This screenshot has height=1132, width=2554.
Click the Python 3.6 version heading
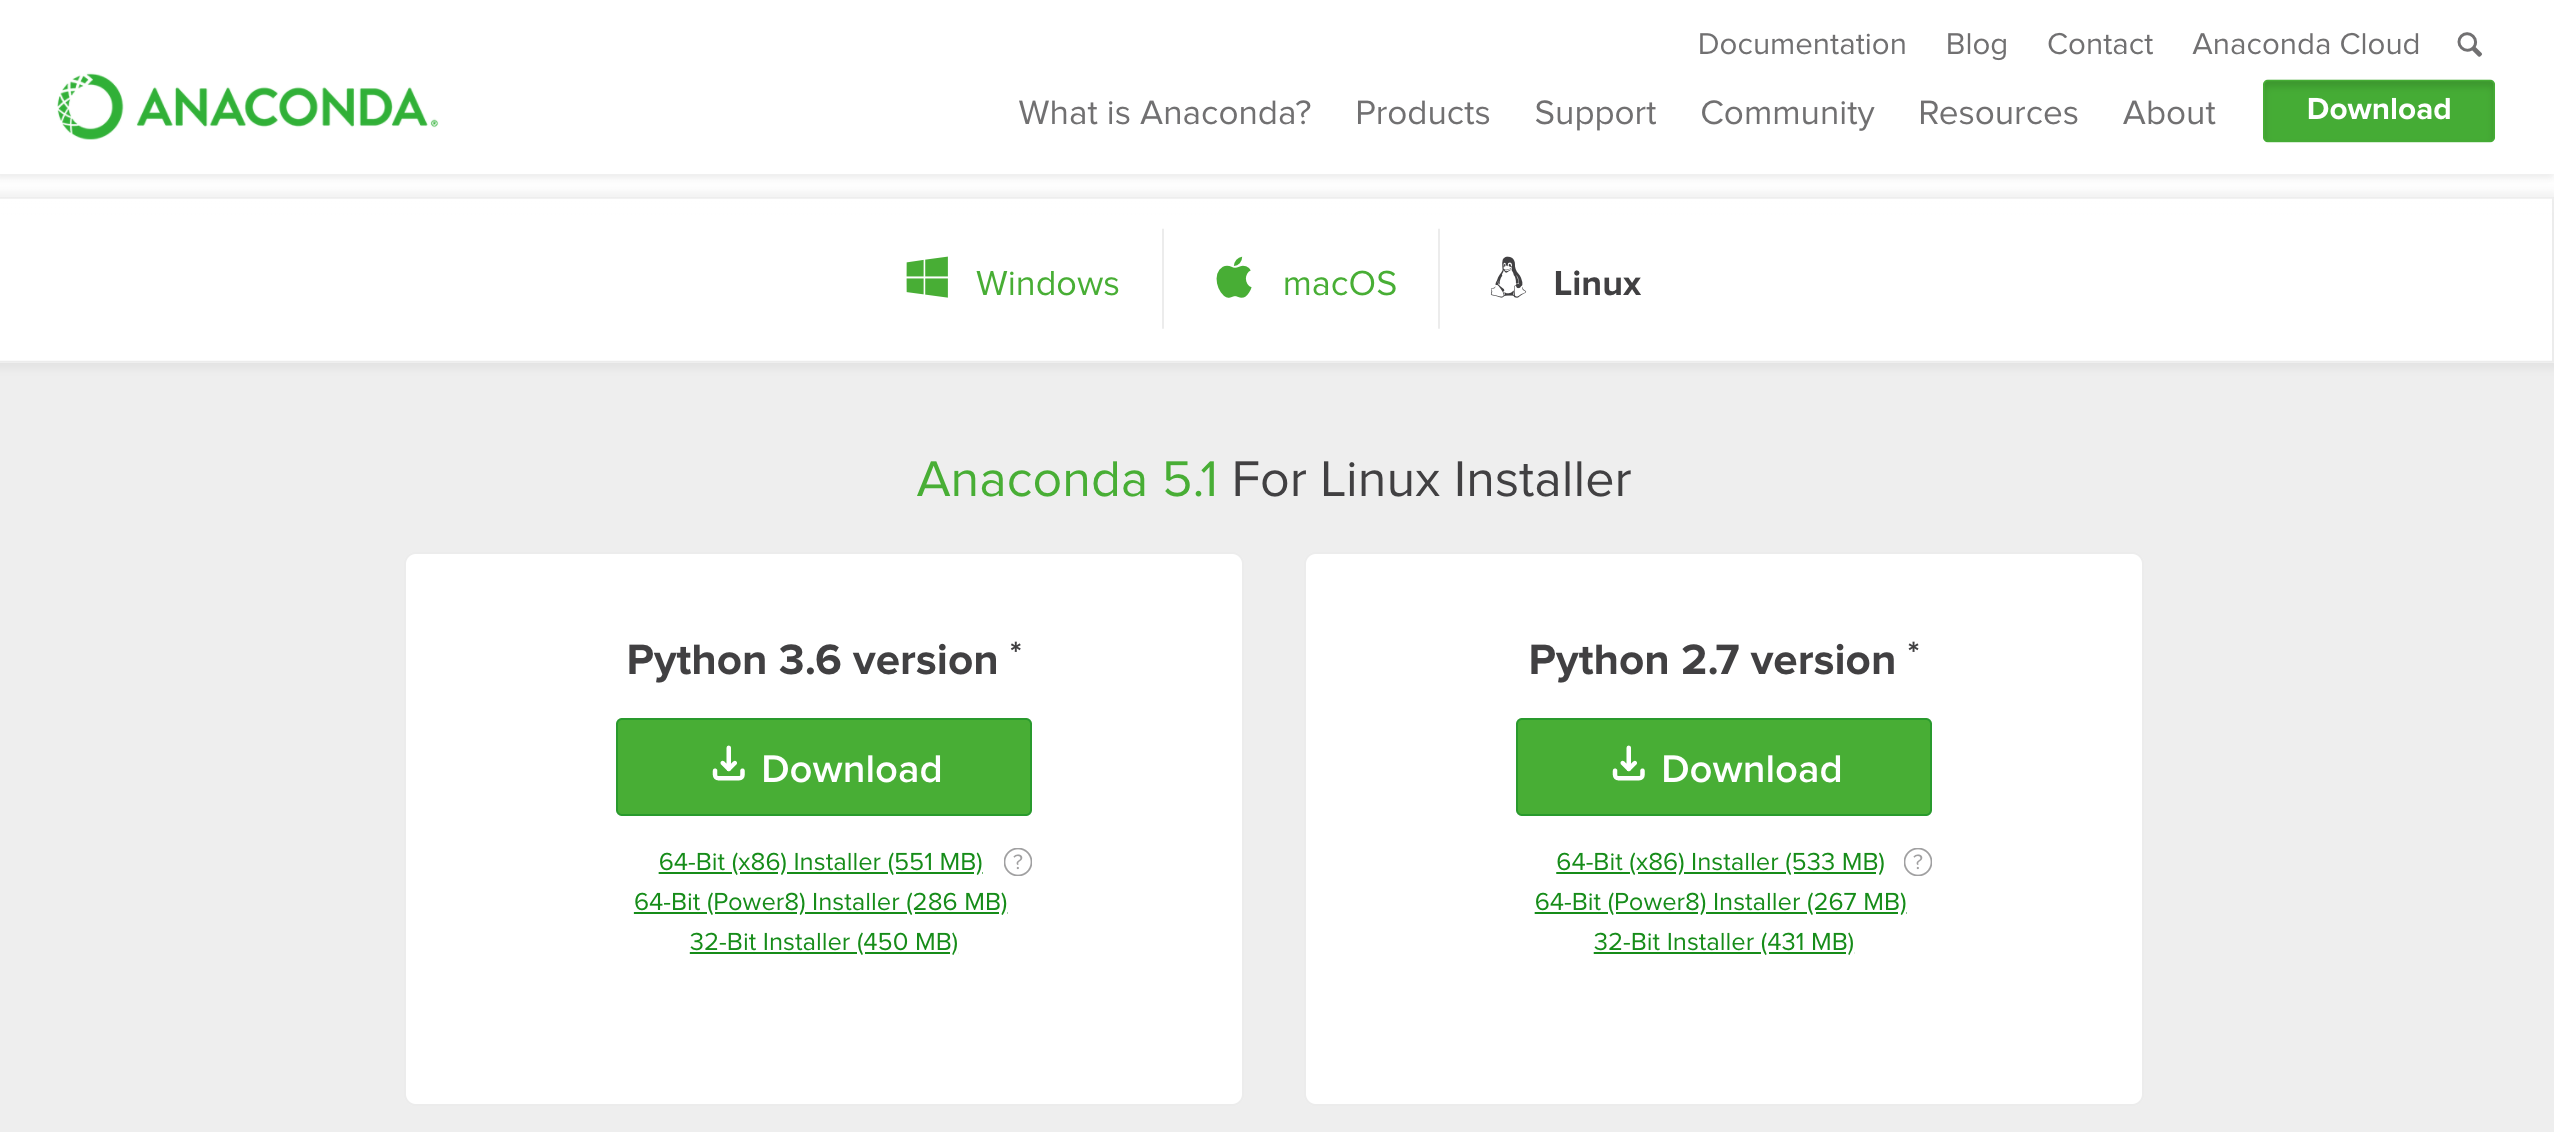pos(824,660)
